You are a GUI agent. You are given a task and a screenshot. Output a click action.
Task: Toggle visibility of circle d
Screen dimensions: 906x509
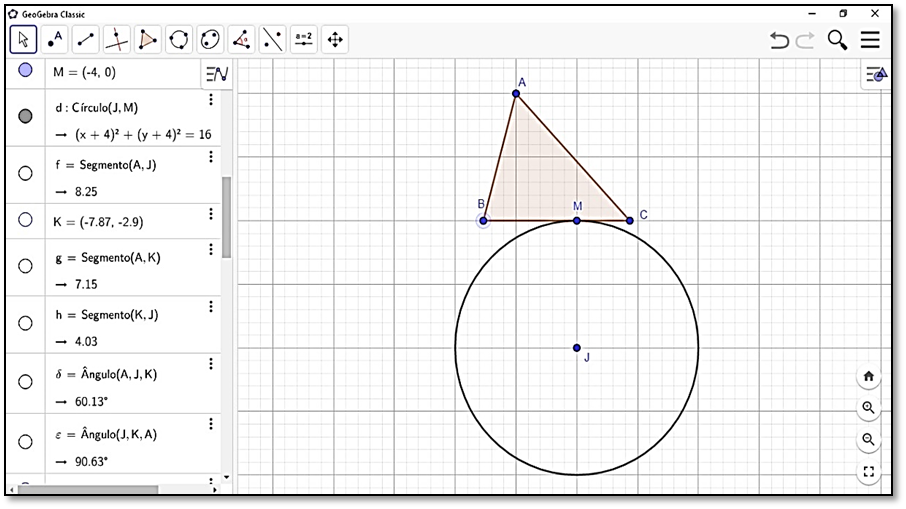[25, 116]
